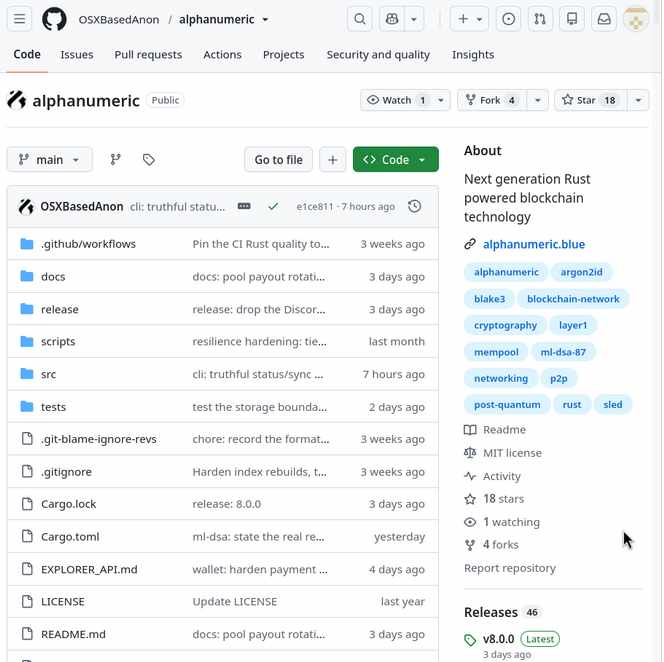Open the .github/workflows folder
664x662 pixels.
point(88,244)
